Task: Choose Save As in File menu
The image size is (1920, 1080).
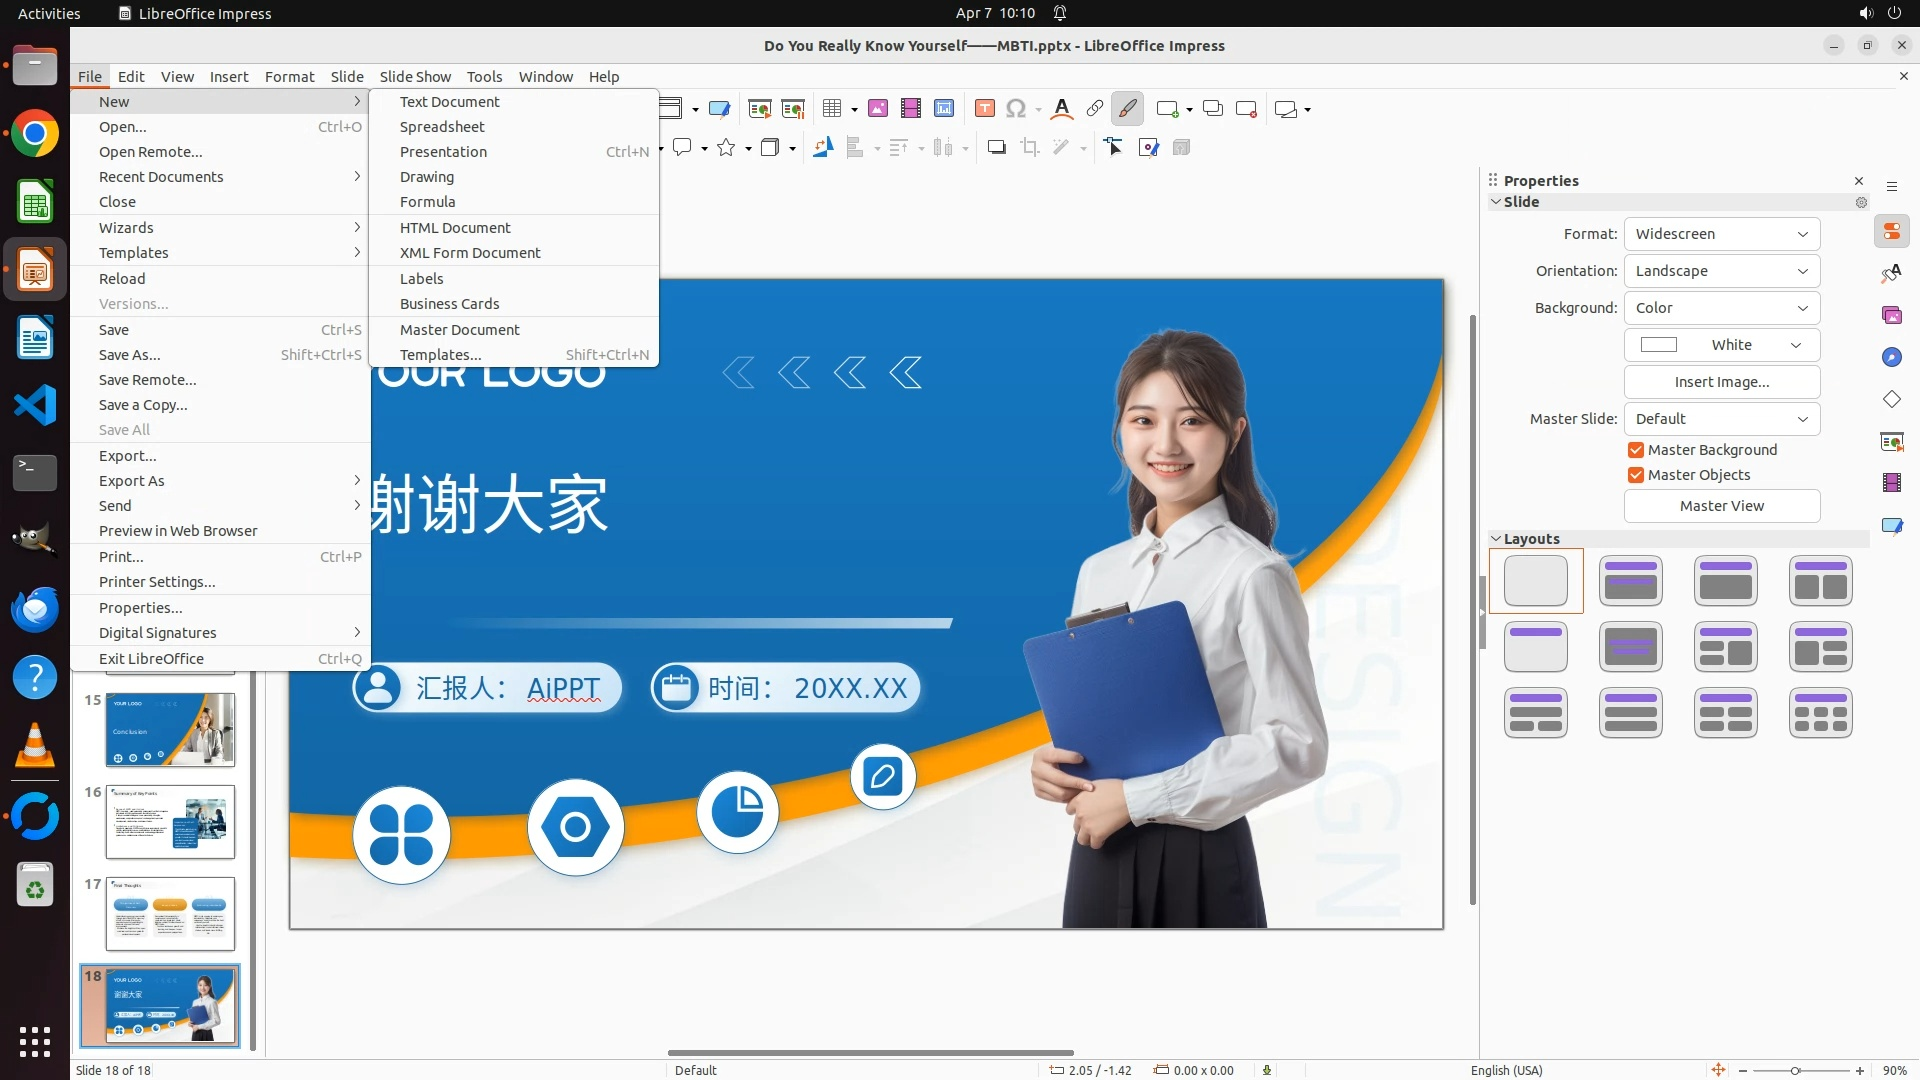Action: [129, 355]
